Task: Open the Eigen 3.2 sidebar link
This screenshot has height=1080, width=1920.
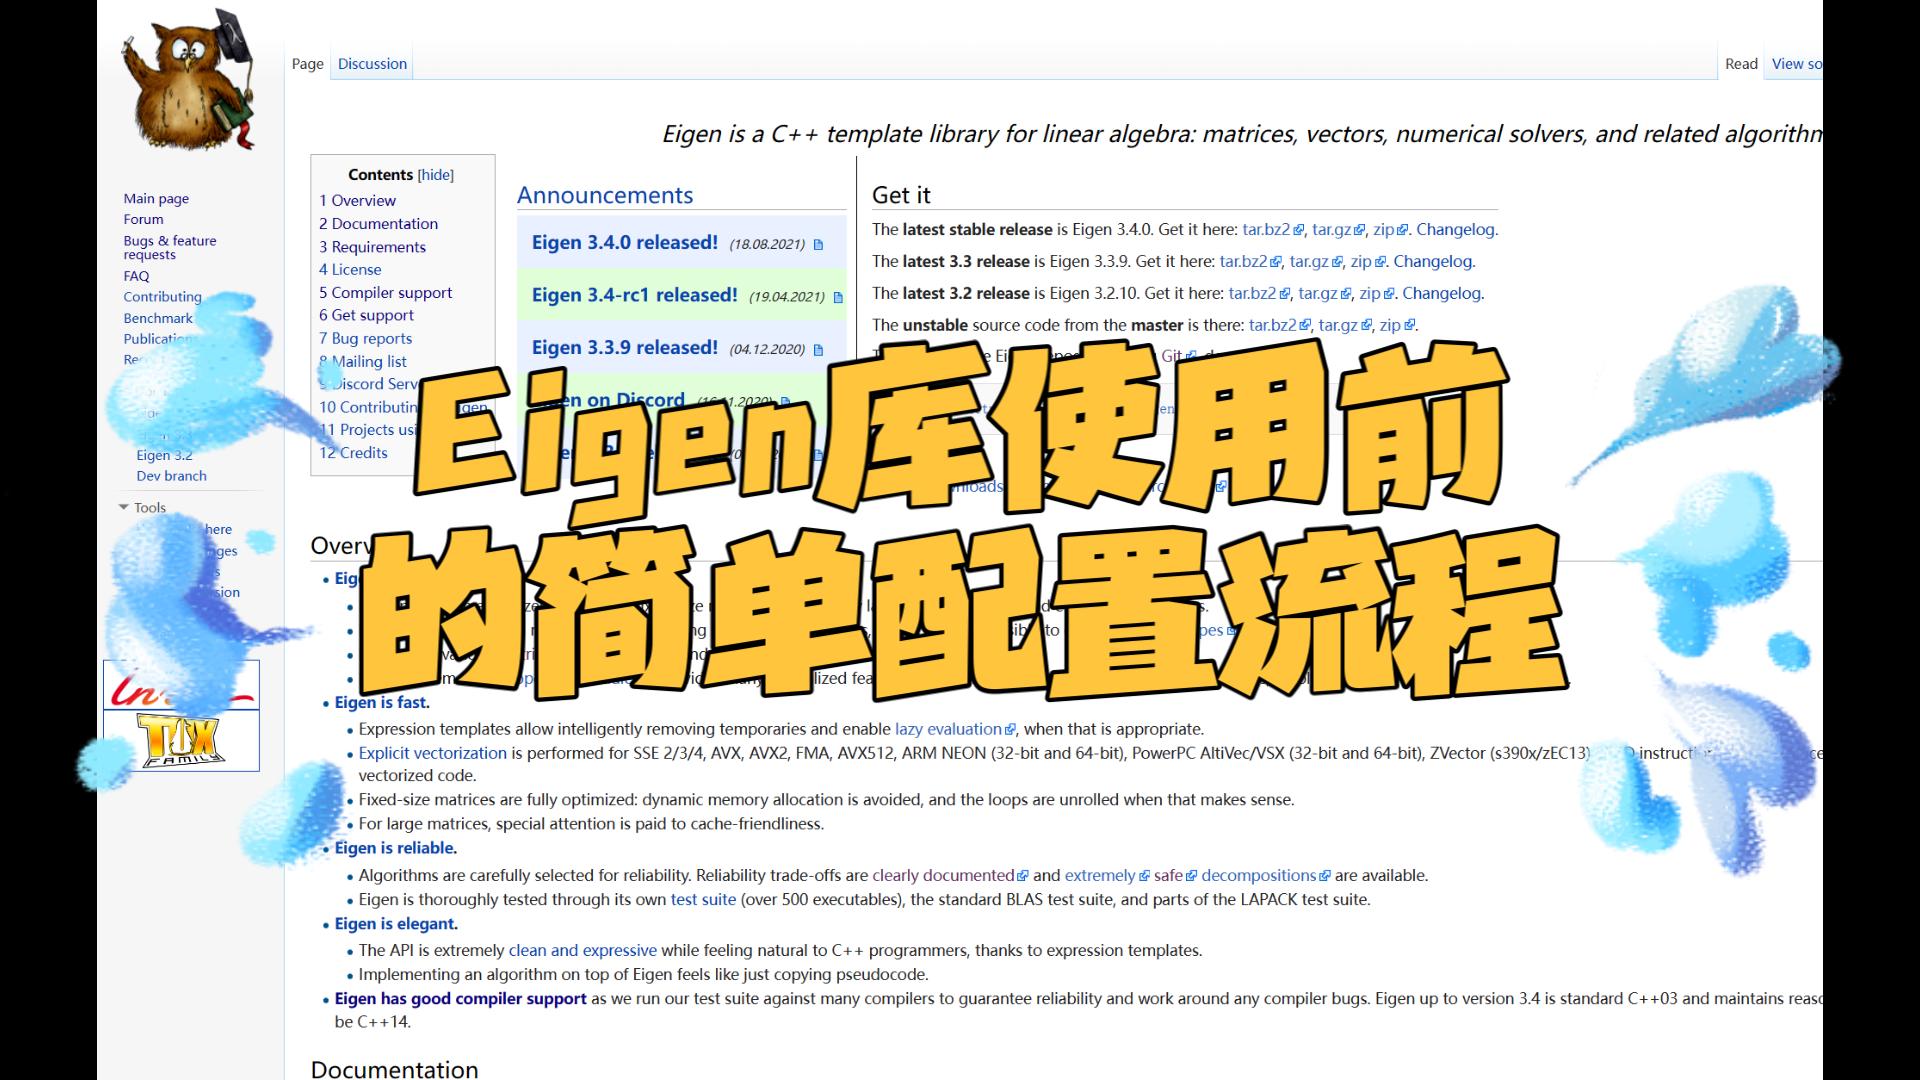Action: coord(164,455)
